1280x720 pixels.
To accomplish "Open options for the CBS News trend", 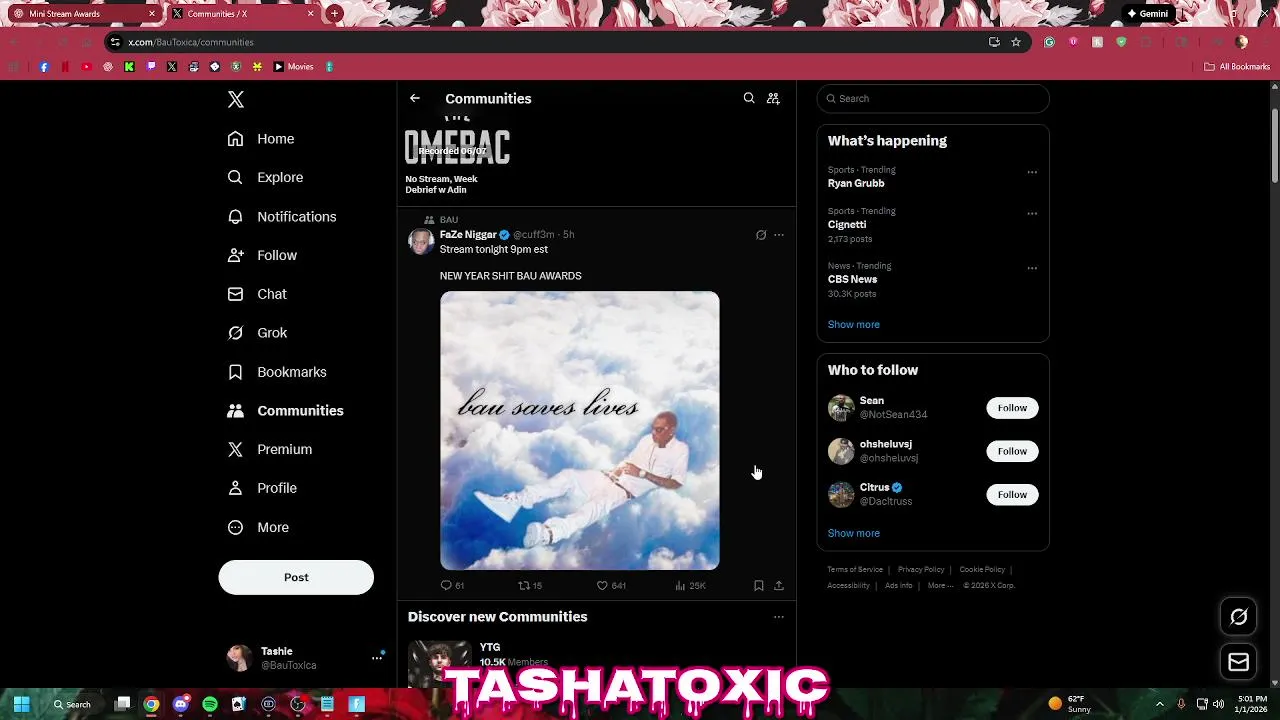I will pos(1032,268).
